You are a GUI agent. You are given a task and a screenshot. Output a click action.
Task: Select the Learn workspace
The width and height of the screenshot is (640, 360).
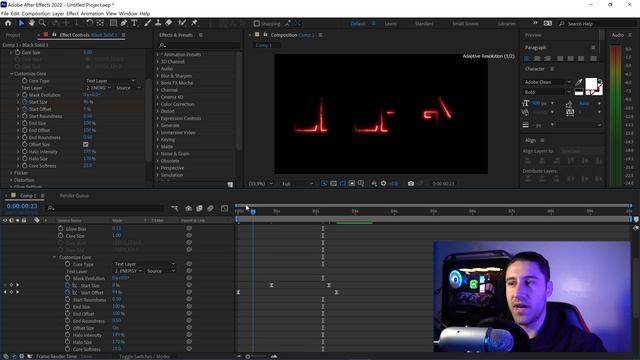pyautogui.click(x=390, y=24)
